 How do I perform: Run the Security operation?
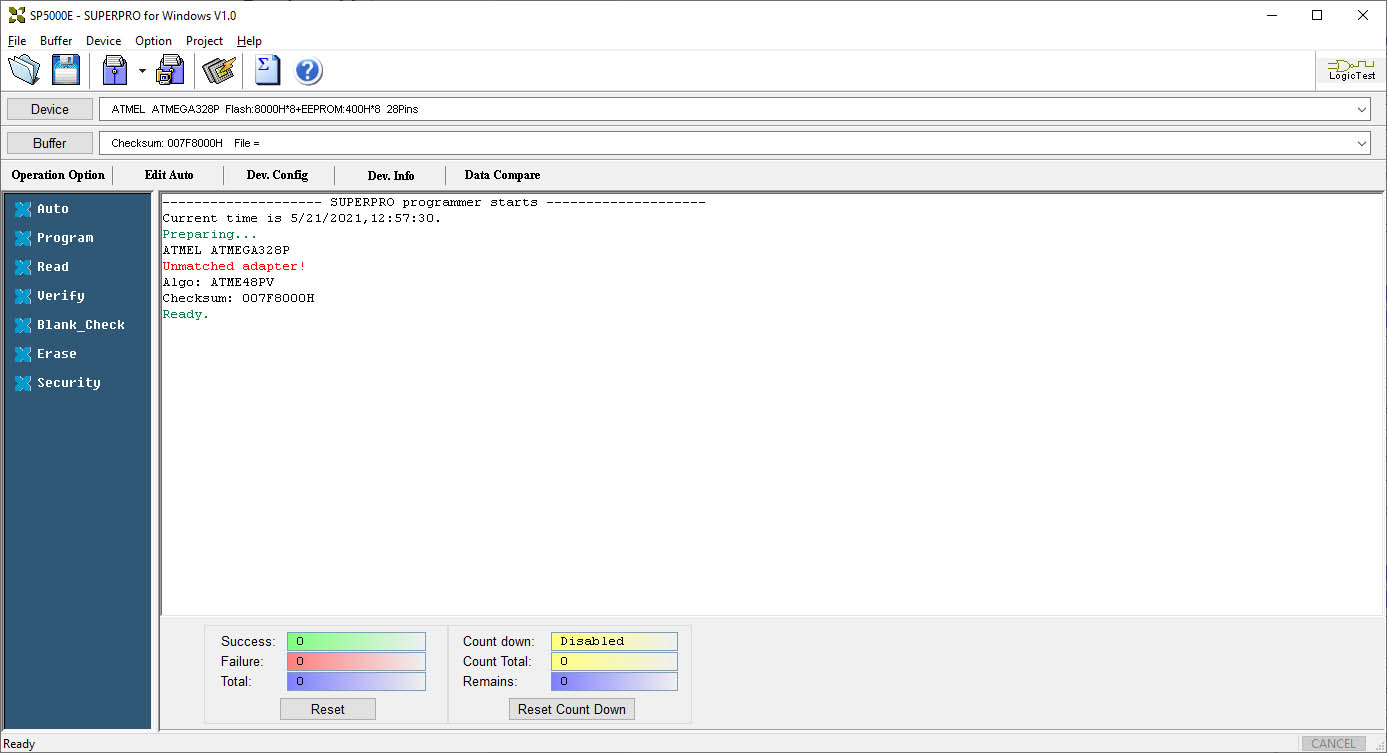[x=69, y=383]
